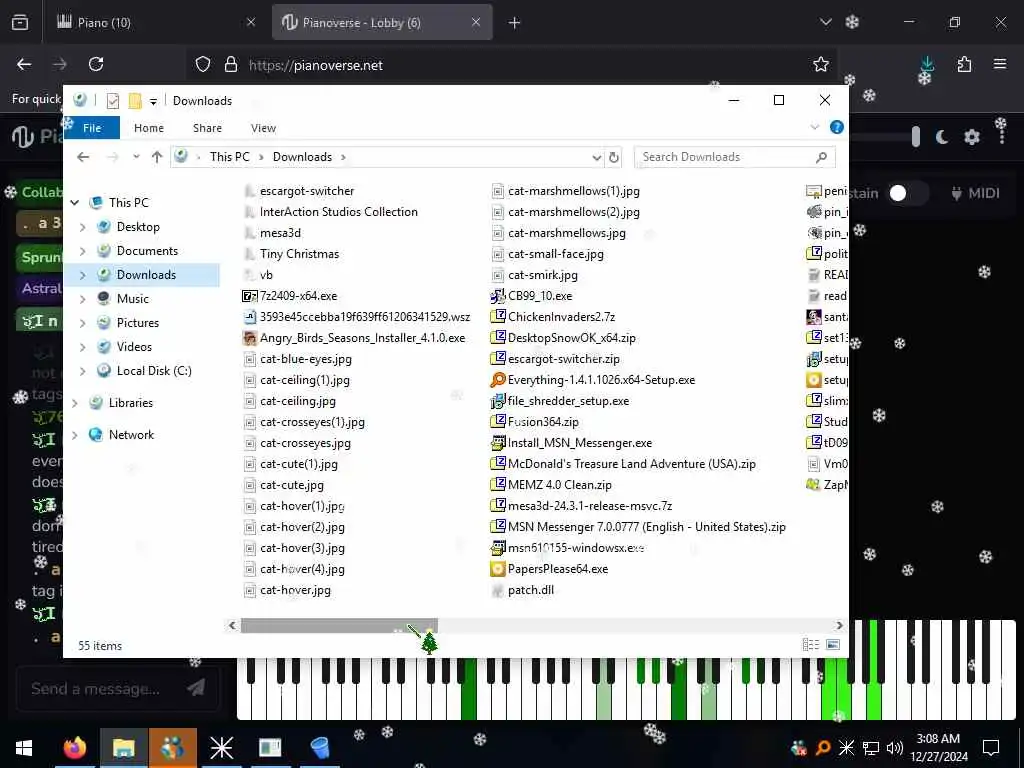
Task: Expand the Pictures tree node
Action: [x=82, y=323]
